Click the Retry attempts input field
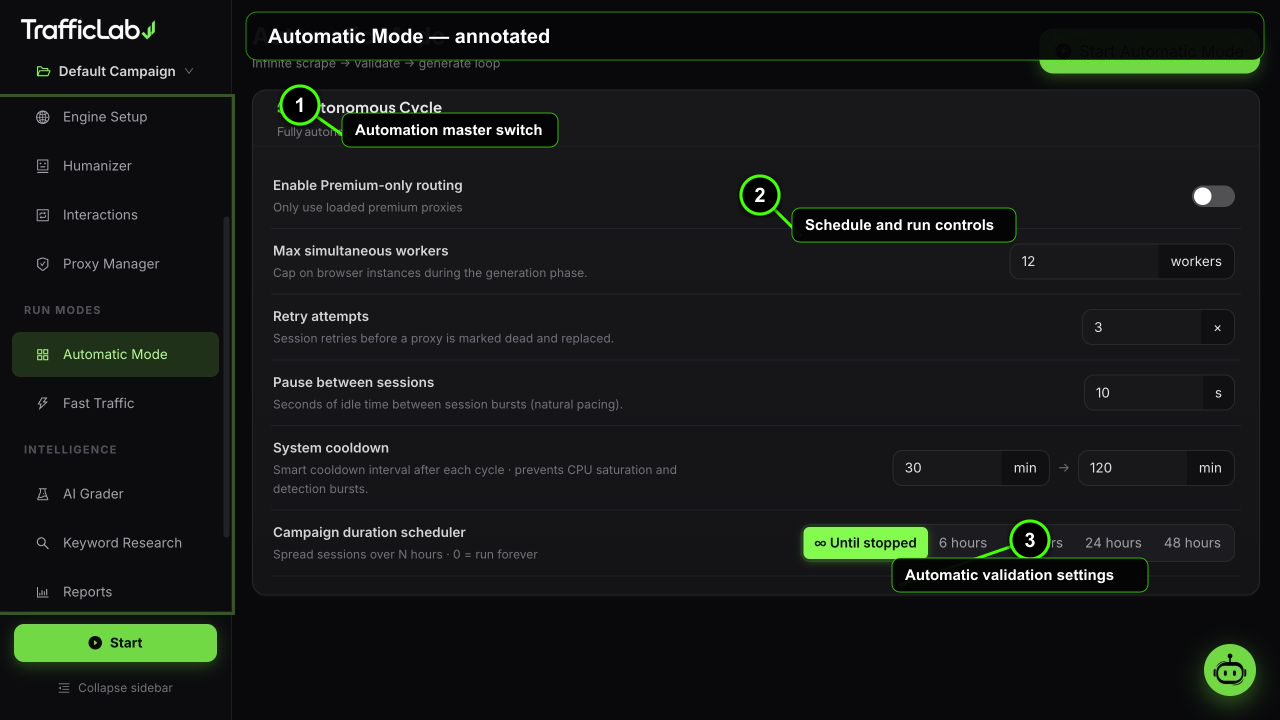The width and height of the screenshot is (1280, 720). 1142,327
